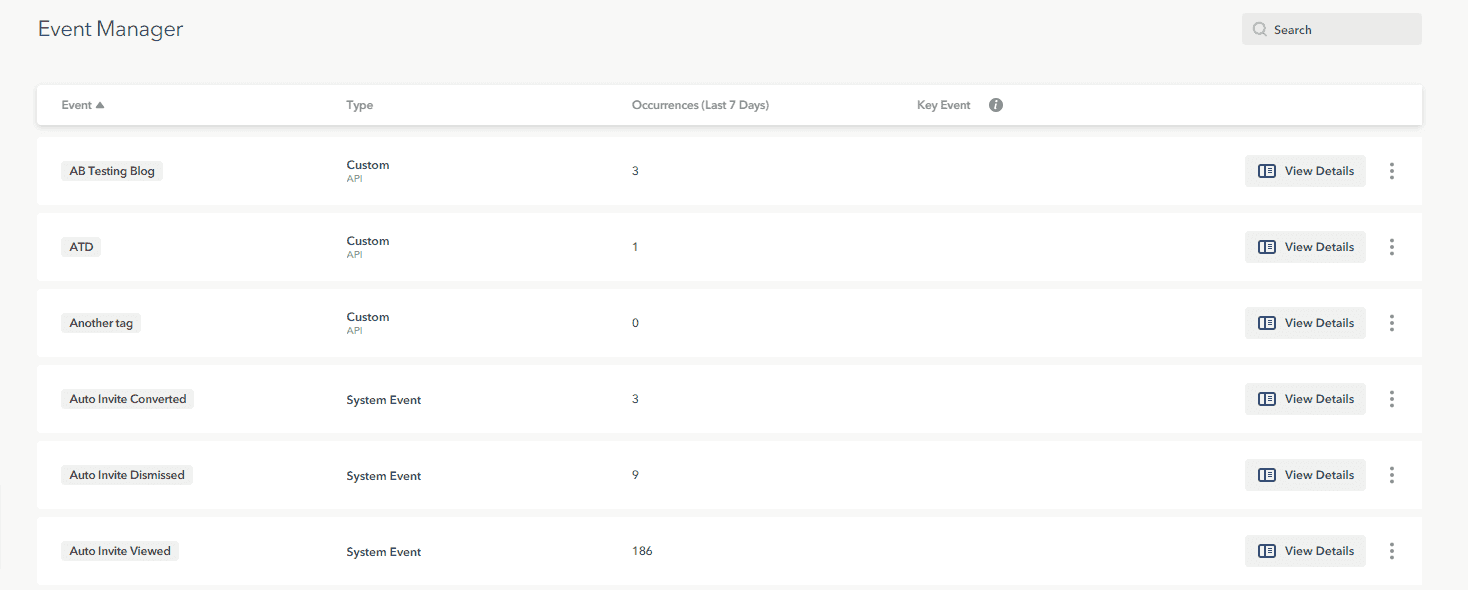This screenshot has width=1468, height=590.
Task: View Details for Auto Invite Dismissed
Action: coord(1305,475)
